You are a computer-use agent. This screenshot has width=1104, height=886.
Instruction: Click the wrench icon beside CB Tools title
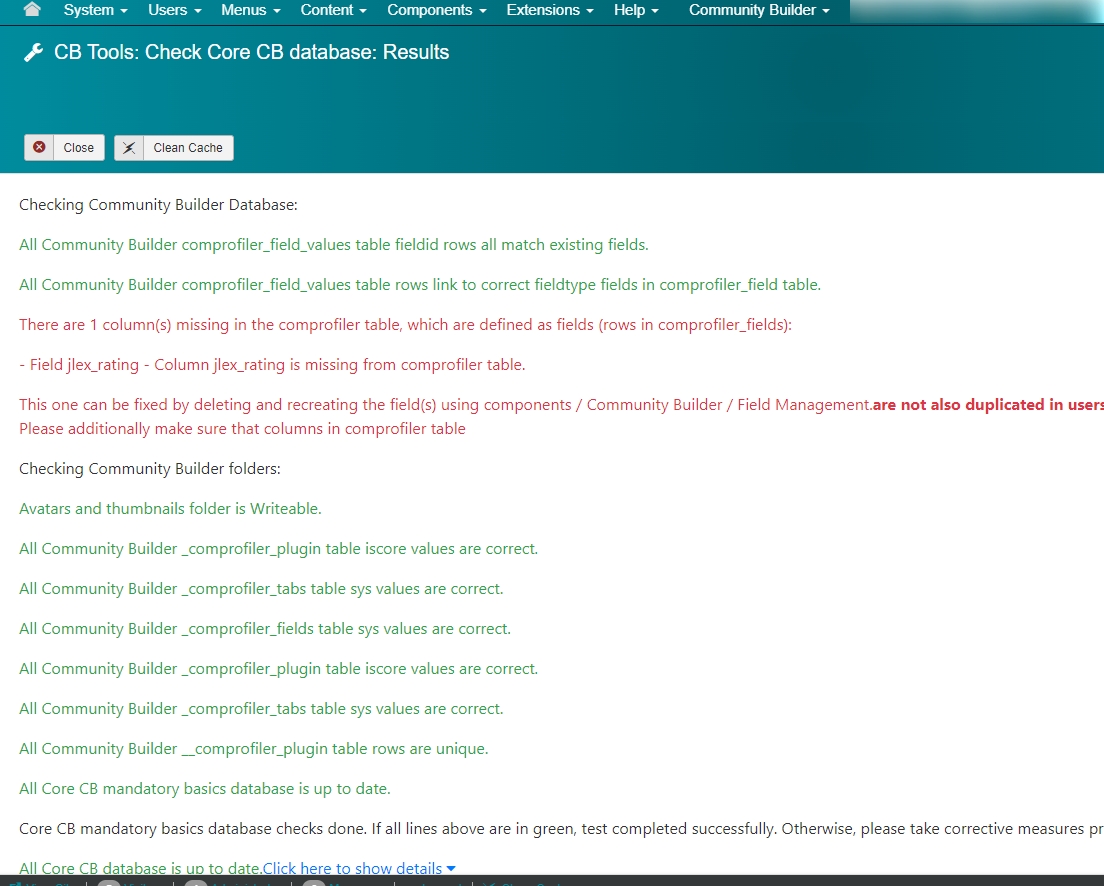pos(33,52)
